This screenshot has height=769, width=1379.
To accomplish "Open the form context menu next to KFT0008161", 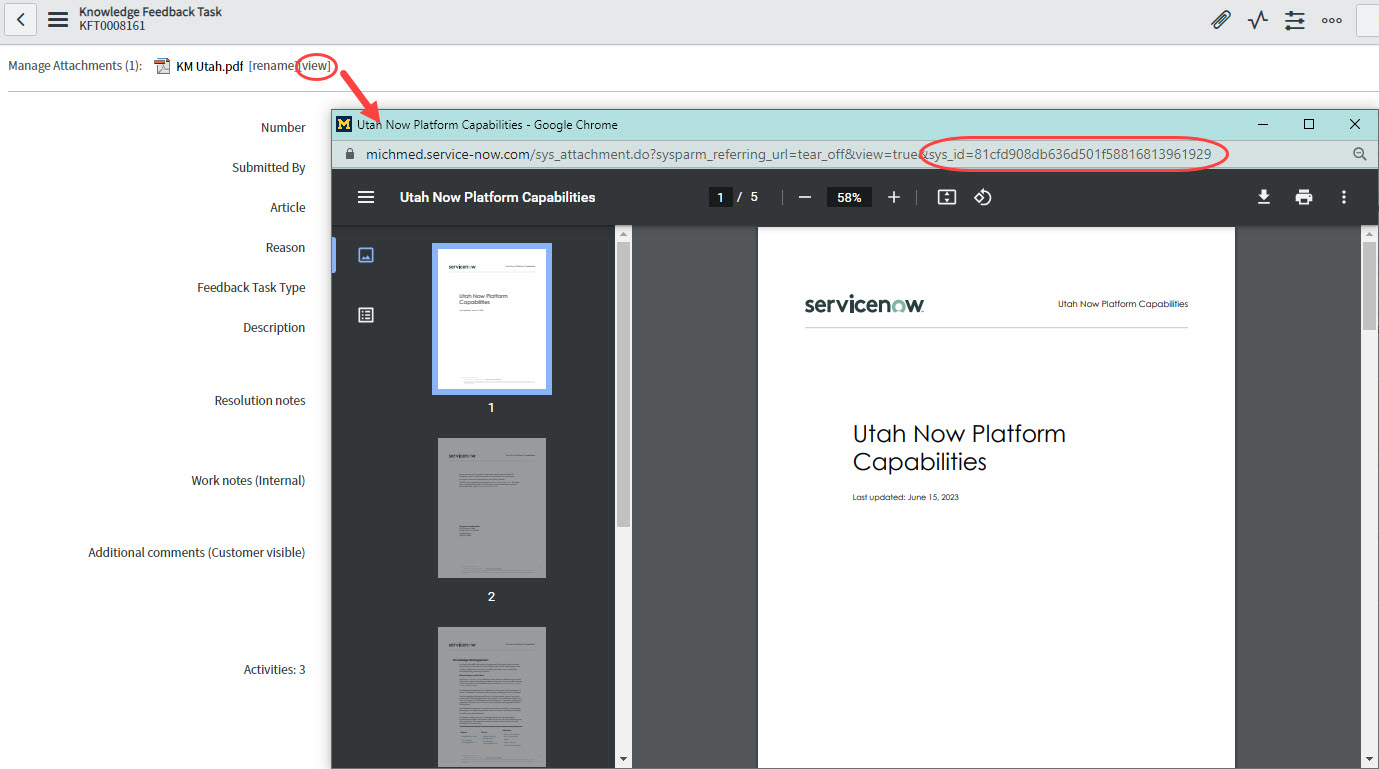I will [57, 20].
